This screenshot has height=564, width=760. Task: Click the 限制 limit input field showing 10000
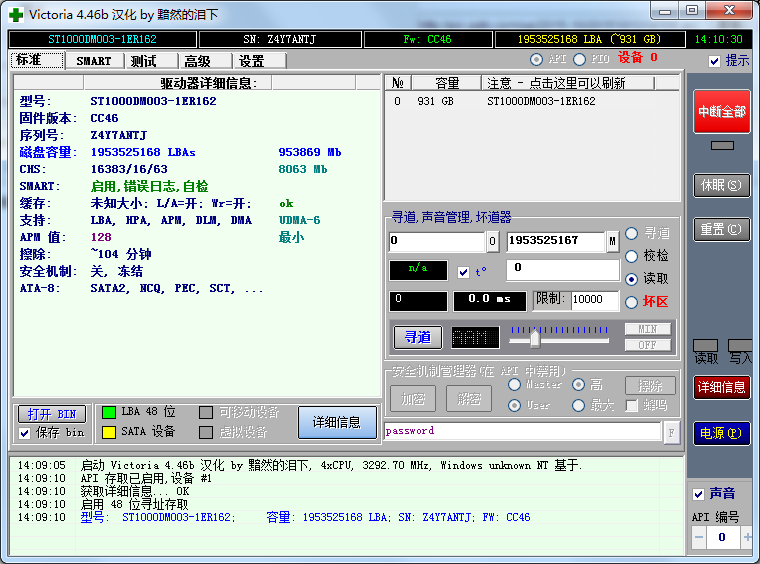click(x=594, y=299)
